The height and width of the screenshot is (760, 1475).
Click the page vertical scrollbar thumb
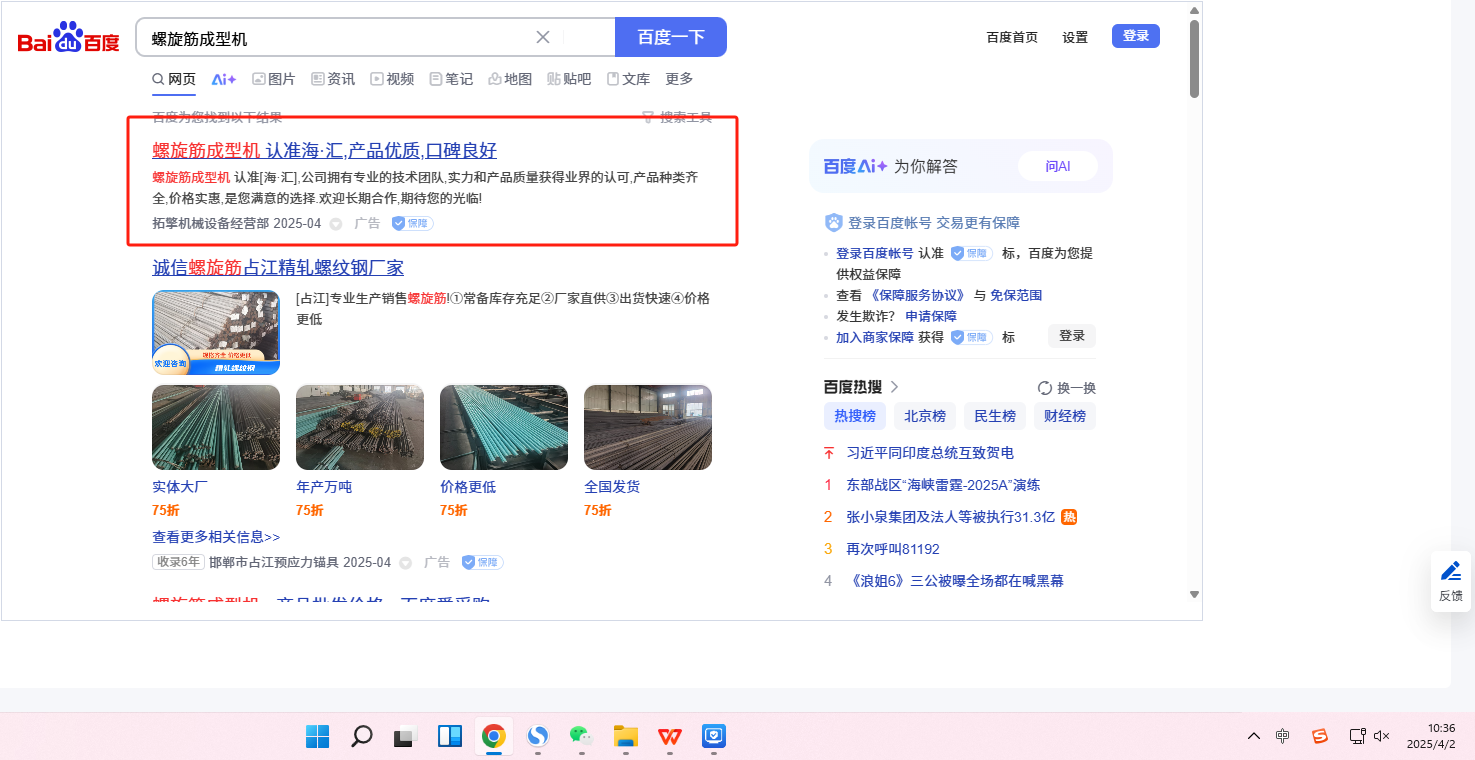pos(1194,58)
